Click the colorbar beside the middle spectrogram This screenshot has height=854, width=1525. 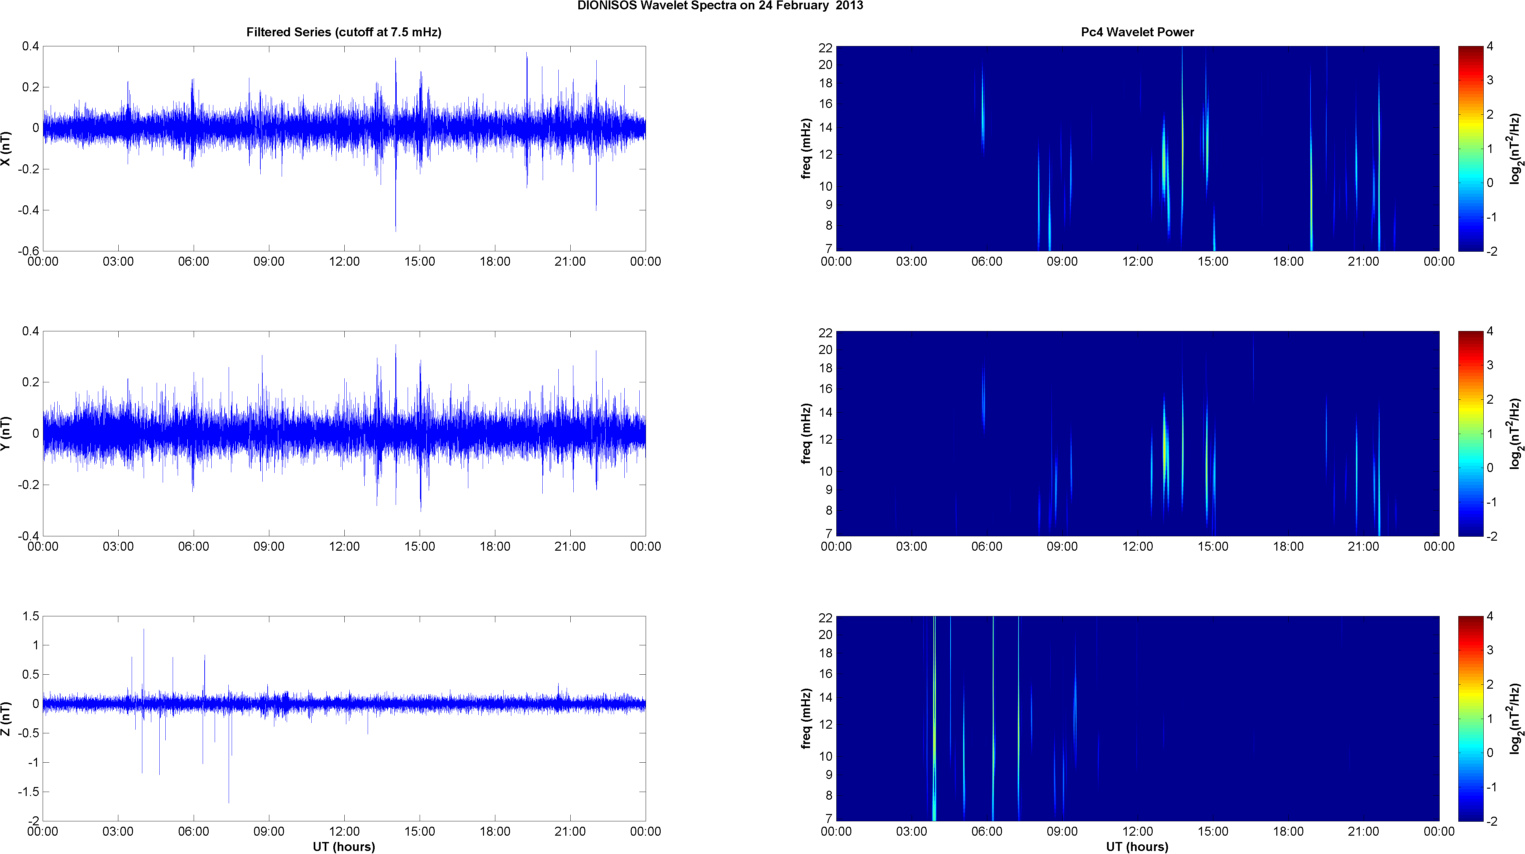tap(1470, 433)
